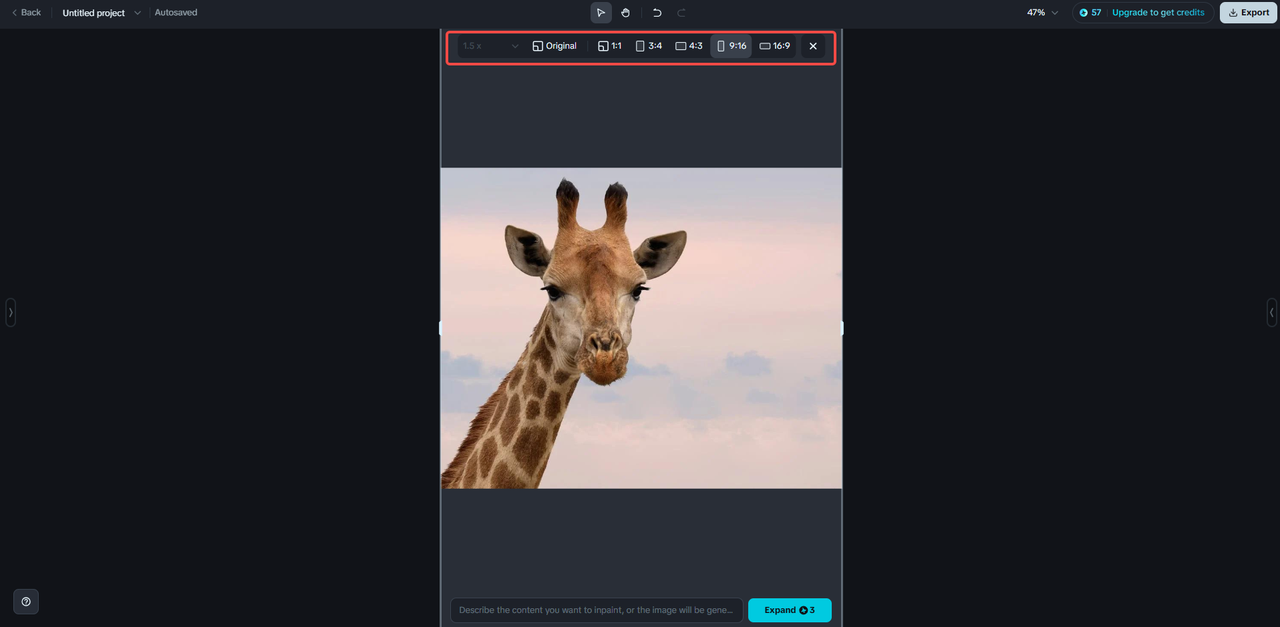Close the aspect ratio toolbar
Screen dimensions: 1280x627
(813, 46)
